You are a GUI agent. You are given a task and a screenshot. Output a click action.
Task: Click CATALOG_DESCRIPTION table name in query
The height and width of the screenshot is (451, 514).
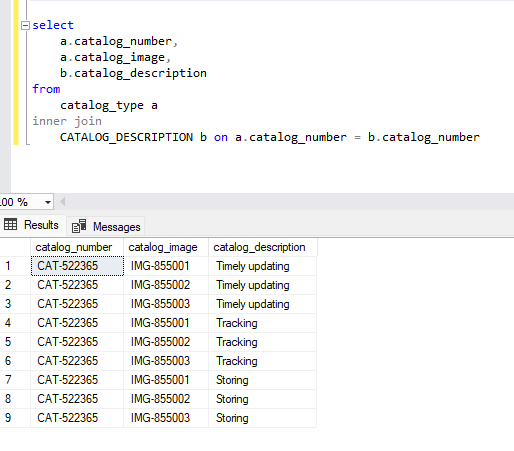pyautogui.click(x=126, y=137)
